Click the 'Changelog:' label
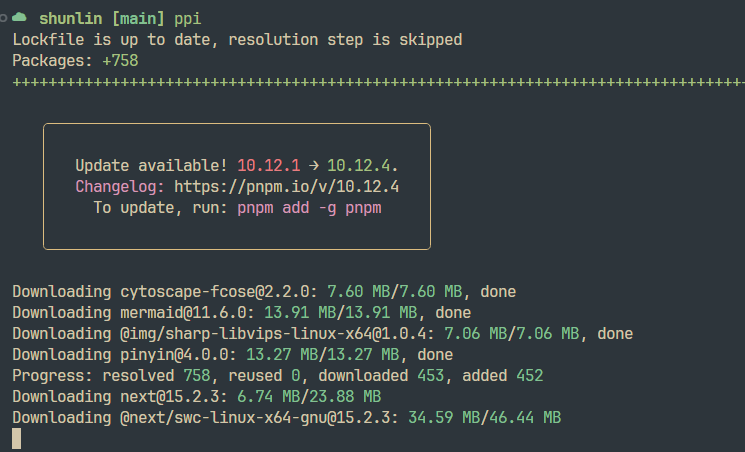 point(120,187)
